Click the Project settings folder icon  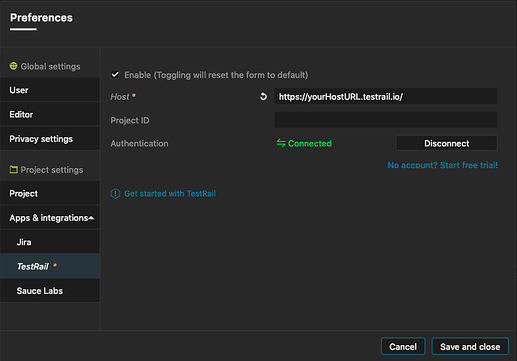pyautogui.click(x=14, y=169)
